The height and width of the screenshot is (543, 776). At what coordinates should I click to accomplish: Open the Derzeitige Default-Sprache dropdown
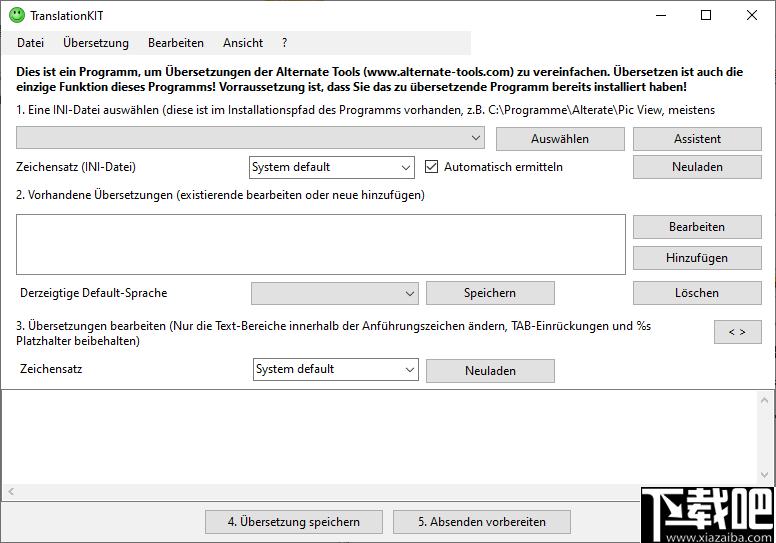point(335,294)
